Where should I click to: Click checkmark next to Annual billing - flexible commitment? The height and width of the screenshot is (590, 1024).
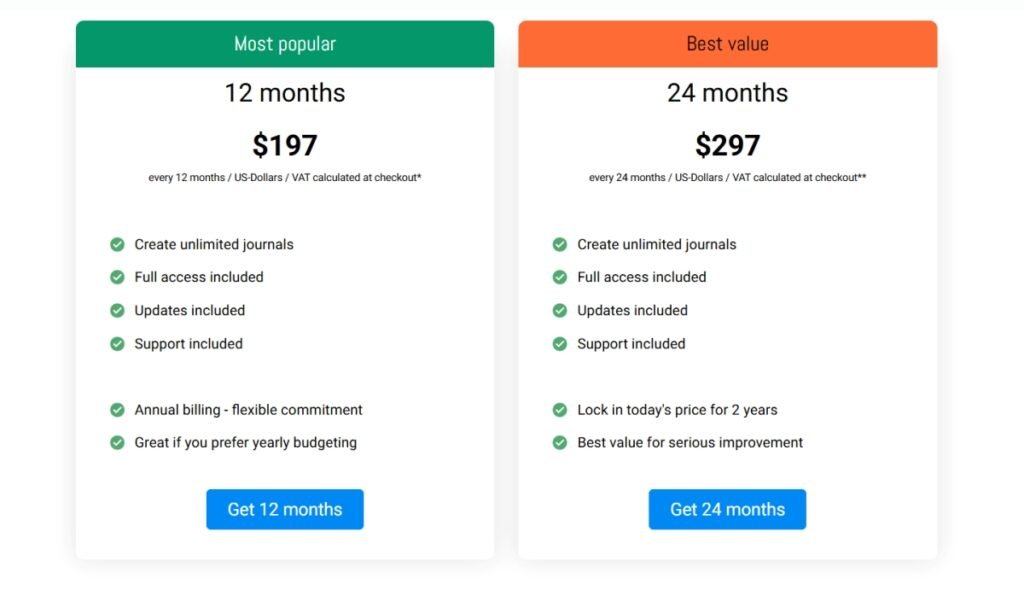point(117,410)
